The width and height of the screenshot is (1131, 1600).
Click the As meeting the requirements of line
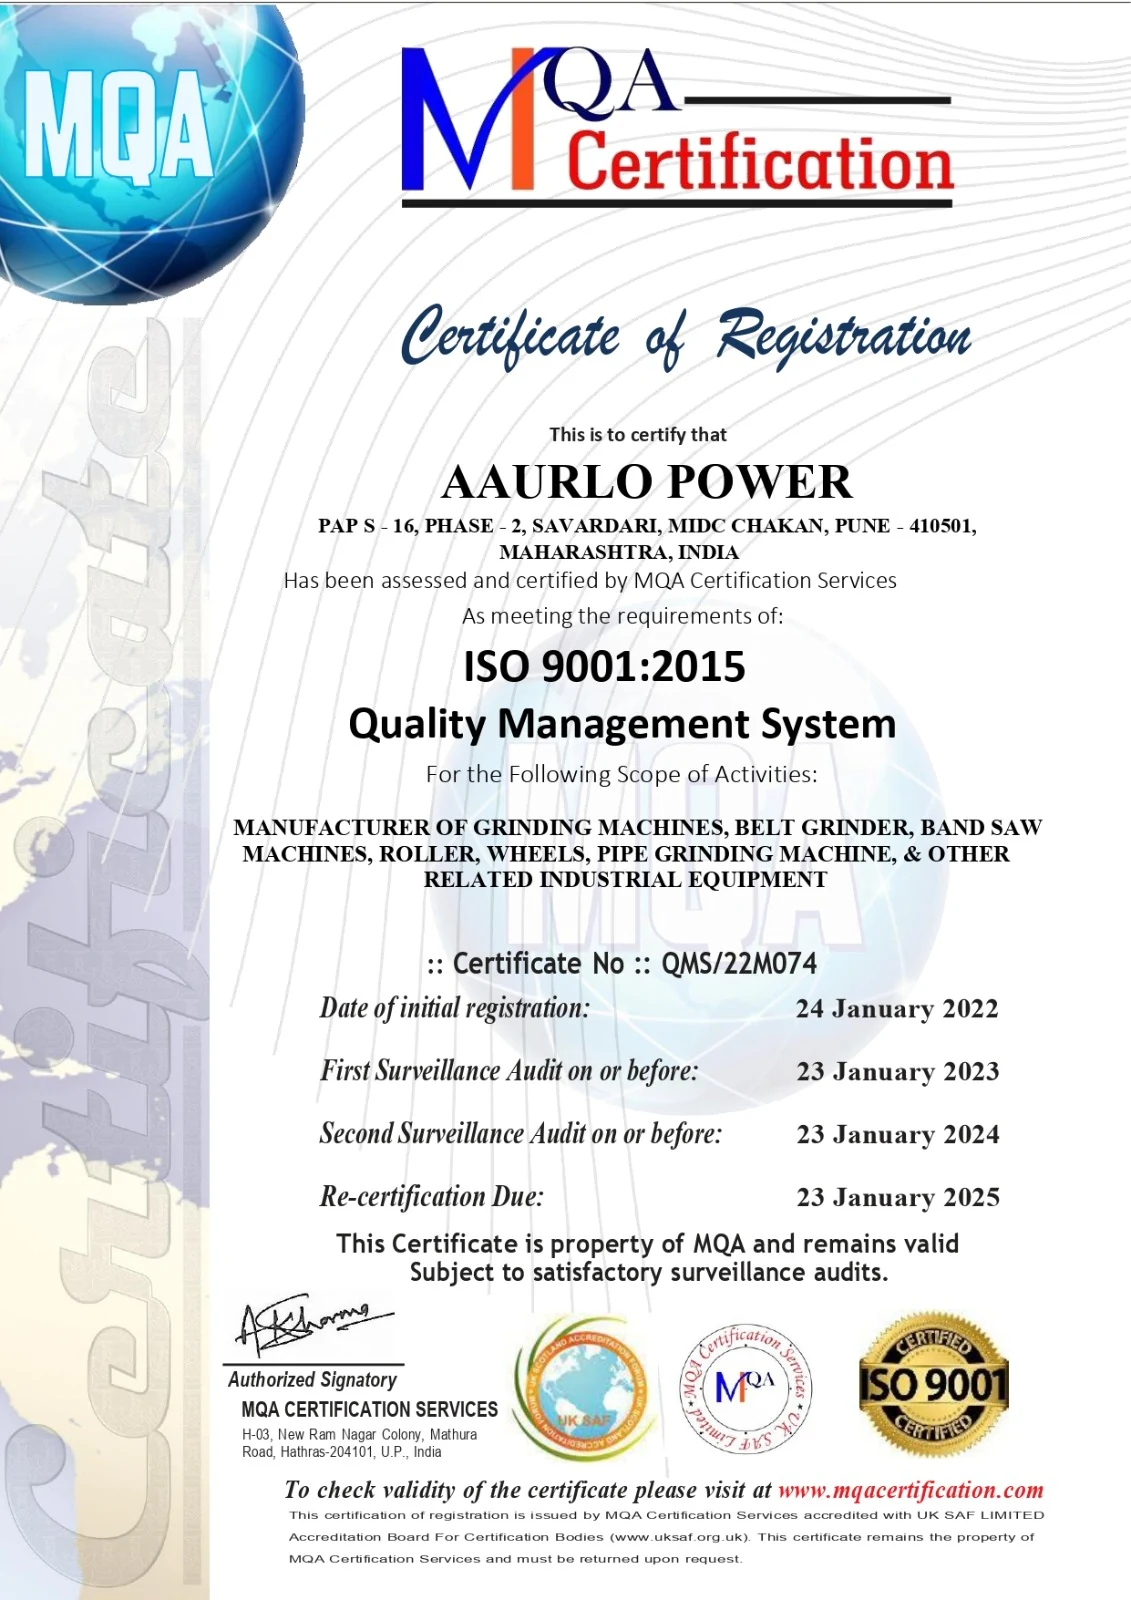[x=622, y=616]
